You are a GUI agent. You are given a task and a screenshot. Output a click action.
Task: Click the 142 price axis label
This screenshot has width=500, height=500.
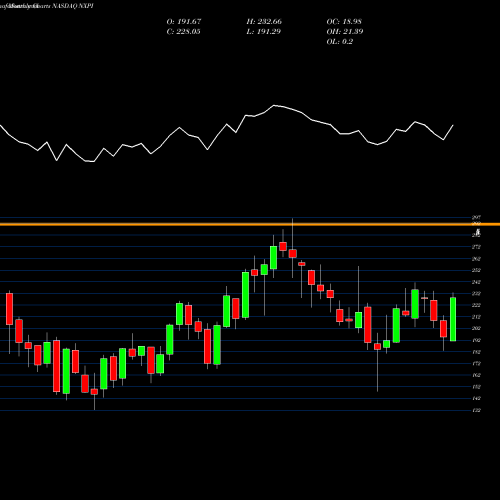477,399
